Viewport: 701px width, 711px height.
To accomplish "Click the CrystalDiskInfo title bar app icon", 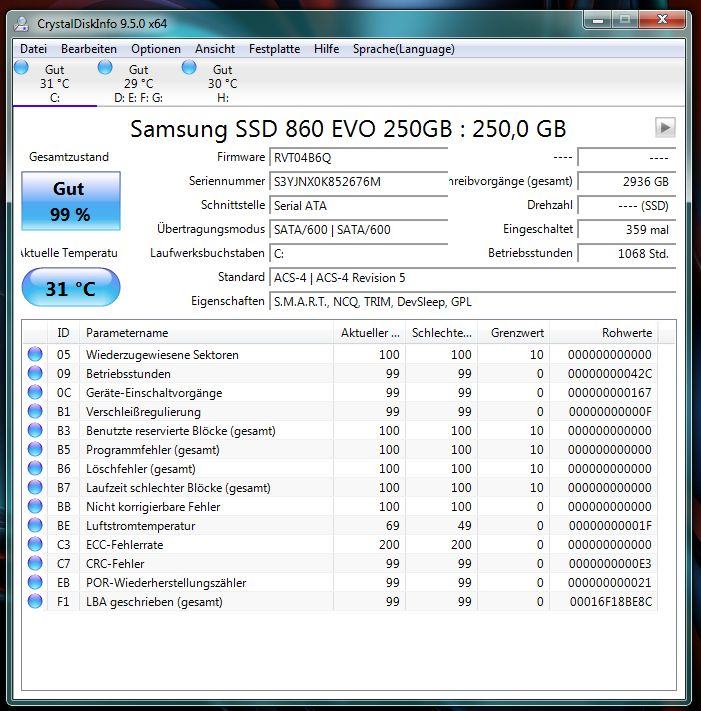I will click(x=21, y=24).
